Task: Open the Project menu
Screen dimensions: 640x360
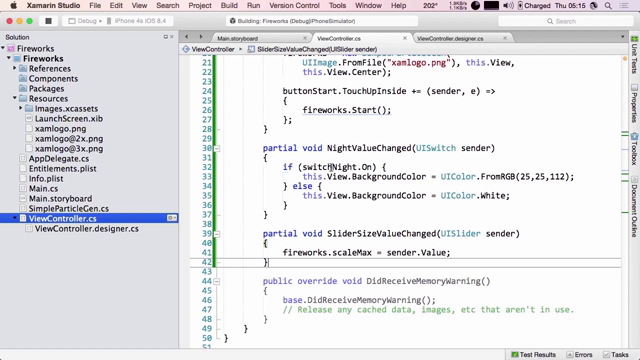Action: click(200, 5)
